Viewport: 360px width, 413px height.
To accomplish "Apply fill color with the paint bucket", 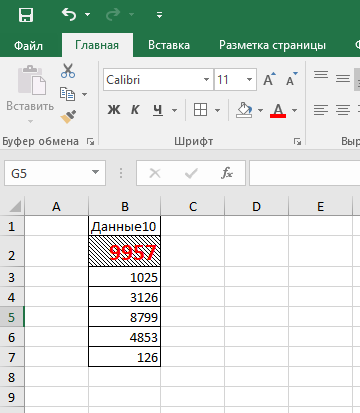I will click(x=244, y=110).
